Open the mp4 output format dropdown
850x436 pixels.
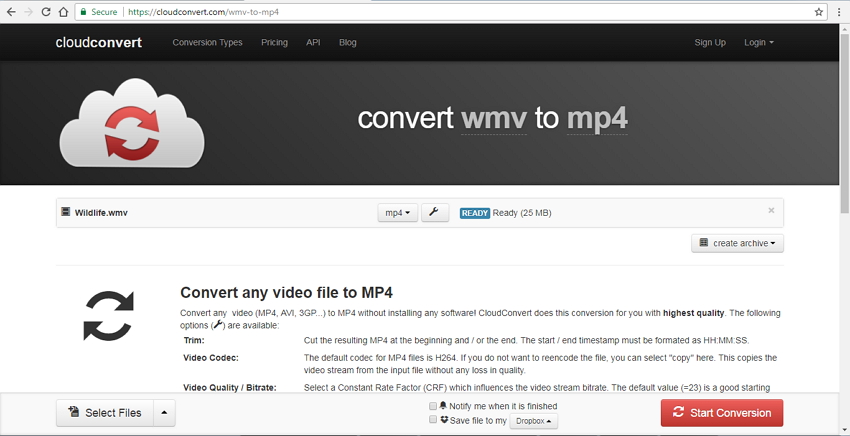click(397, 213)
